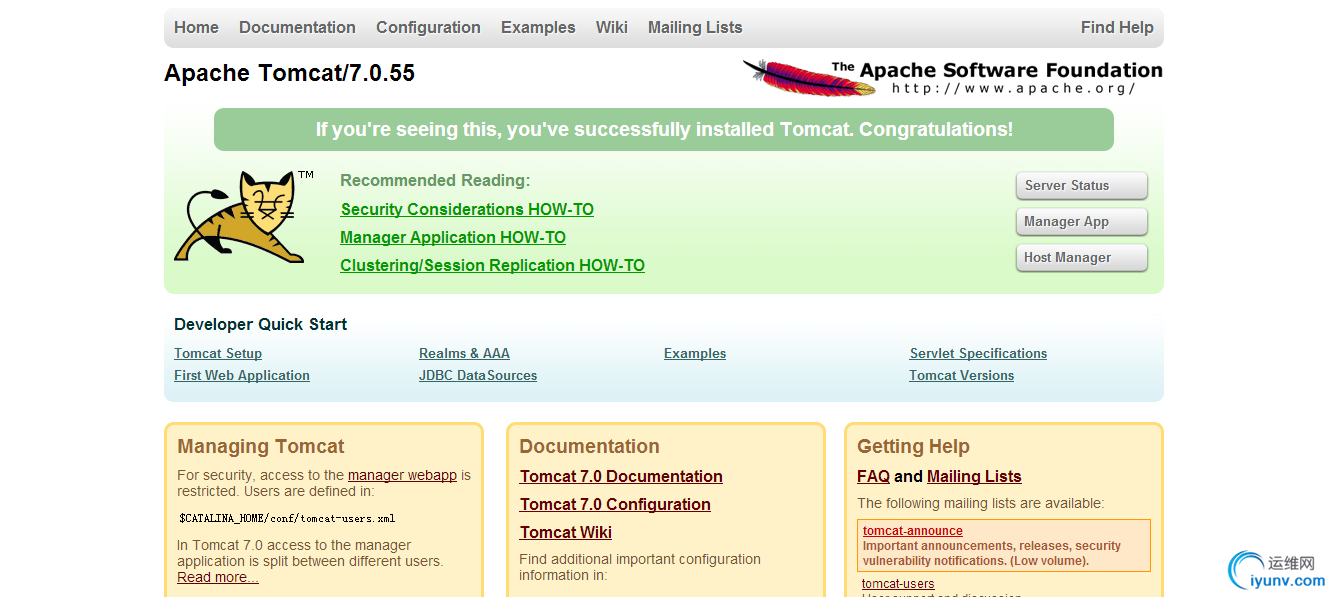Open the Documentation nav item
This screenshot has width=1331, height=597.
[x=297, y=27]
